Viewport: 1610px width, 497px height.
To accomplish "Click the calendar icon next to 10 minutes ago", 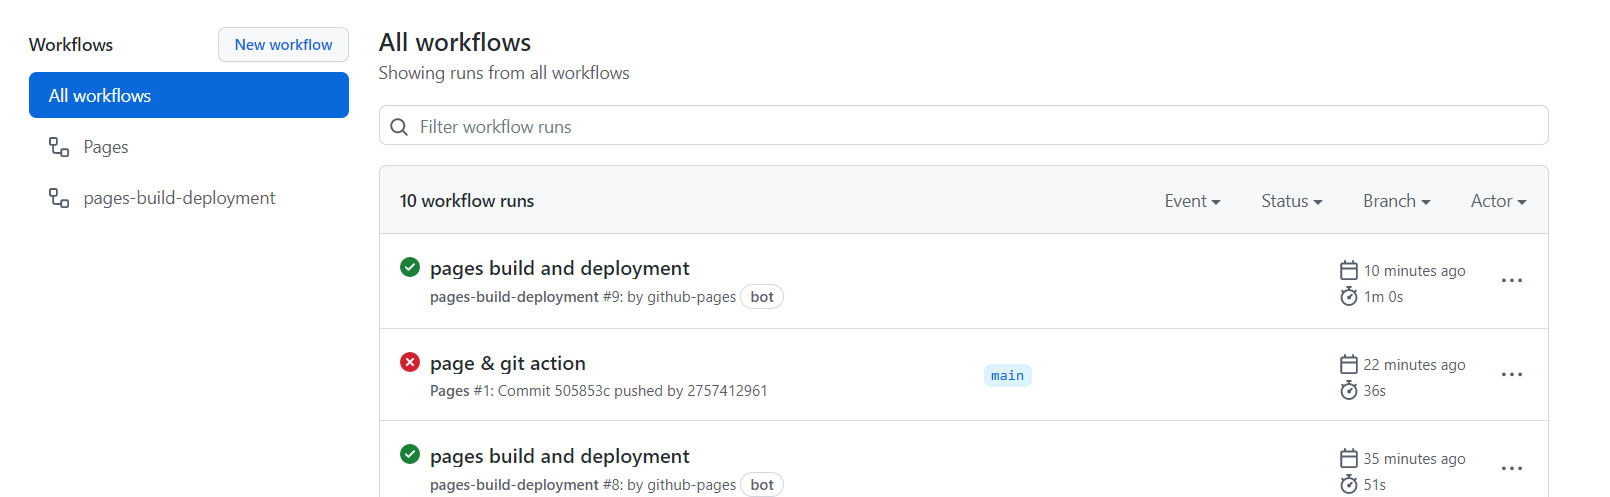I will (x=1349, y=270).
